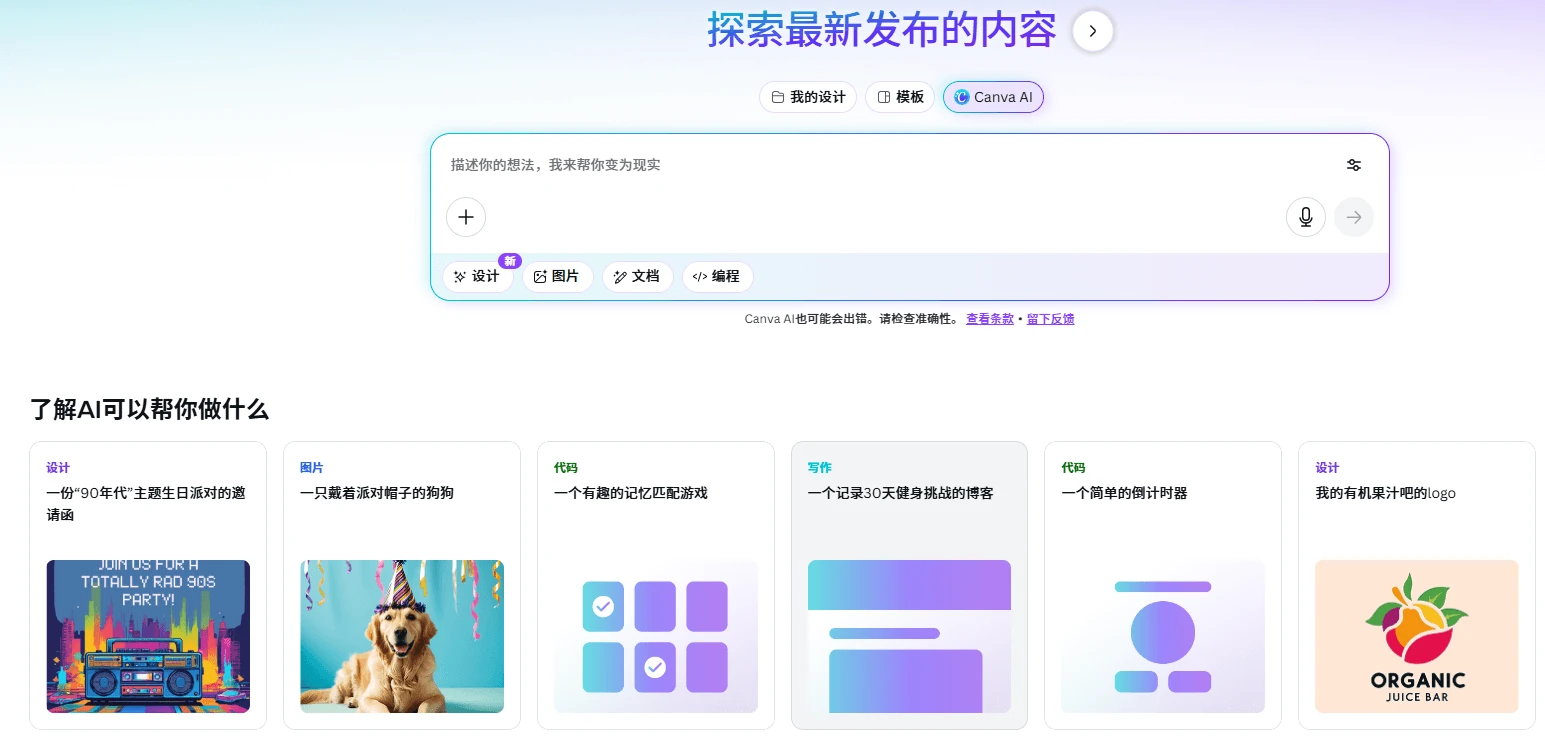Screen dimensions: 1545x740
Task: Switch to the 模板 tab
Action: click(900, 97)
